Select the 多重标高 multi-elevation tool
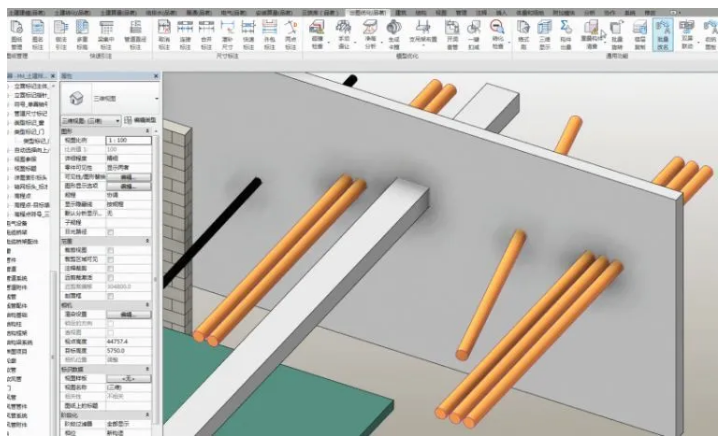 (82, 35)
